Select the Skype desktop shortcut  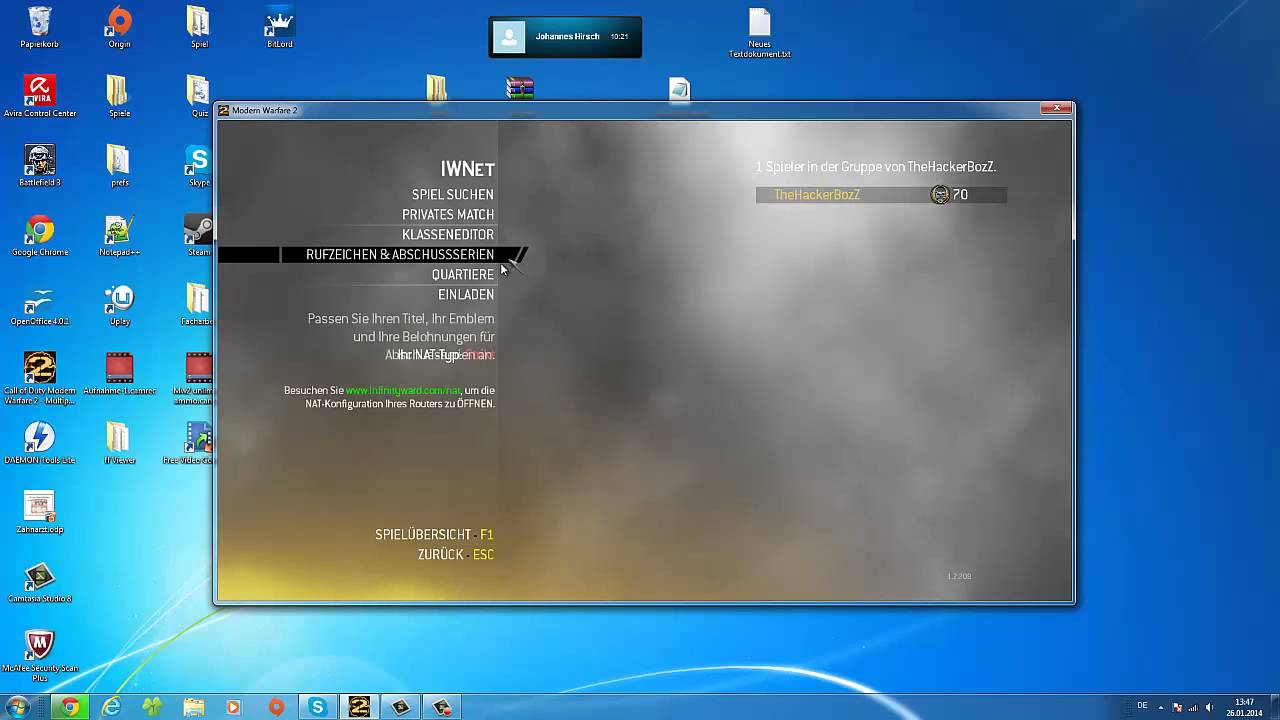(x=198, y=165)
